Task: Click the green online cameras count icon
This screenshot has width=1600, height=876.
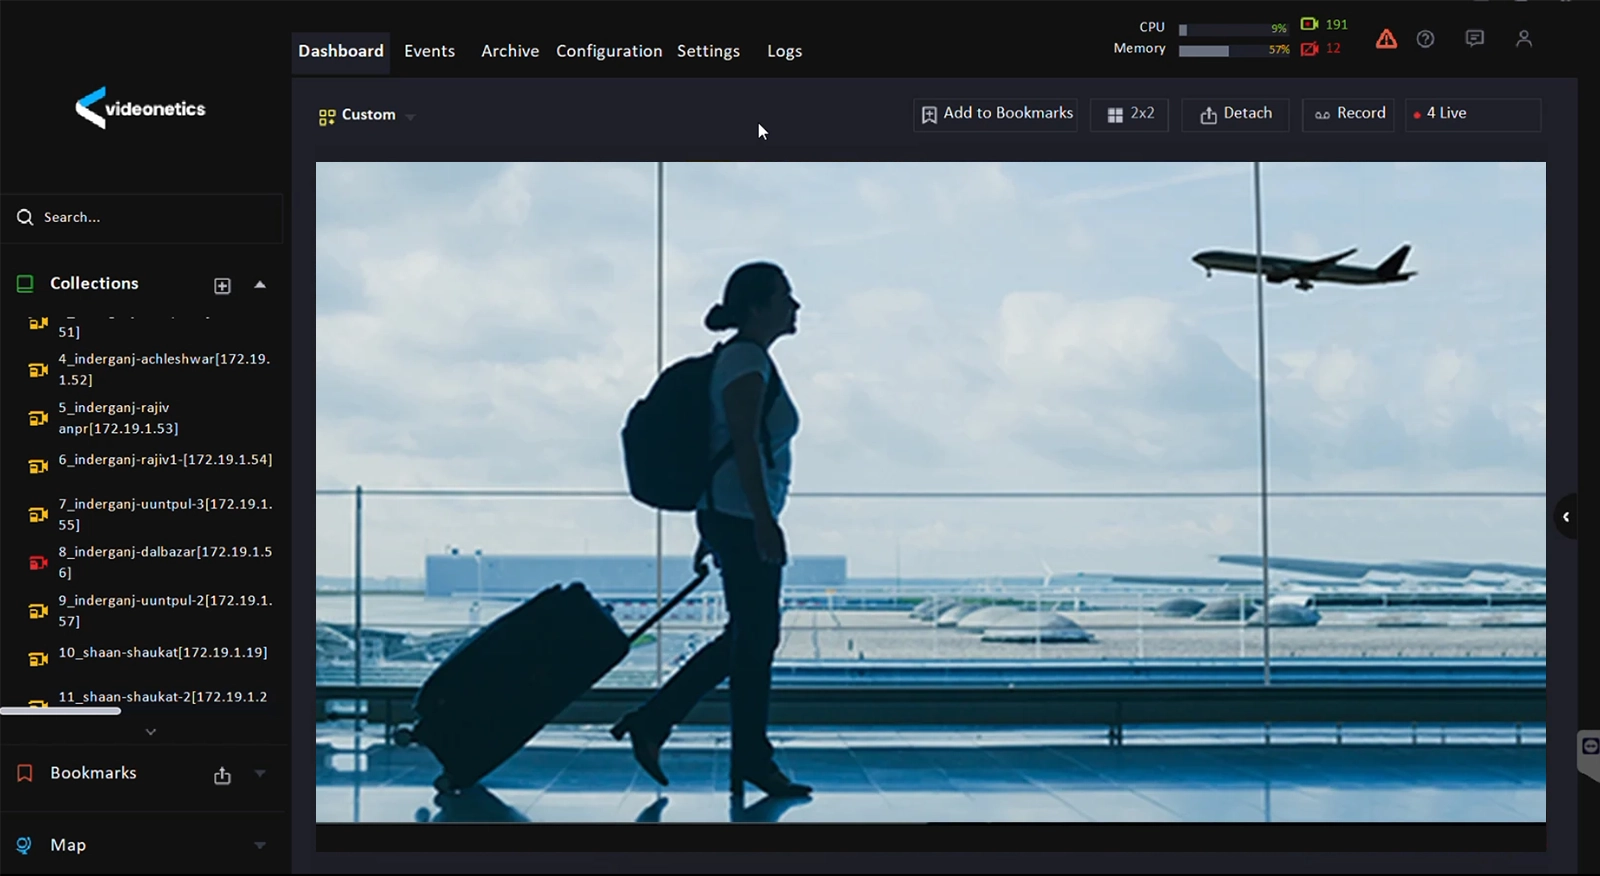Action: (1309, 24)
